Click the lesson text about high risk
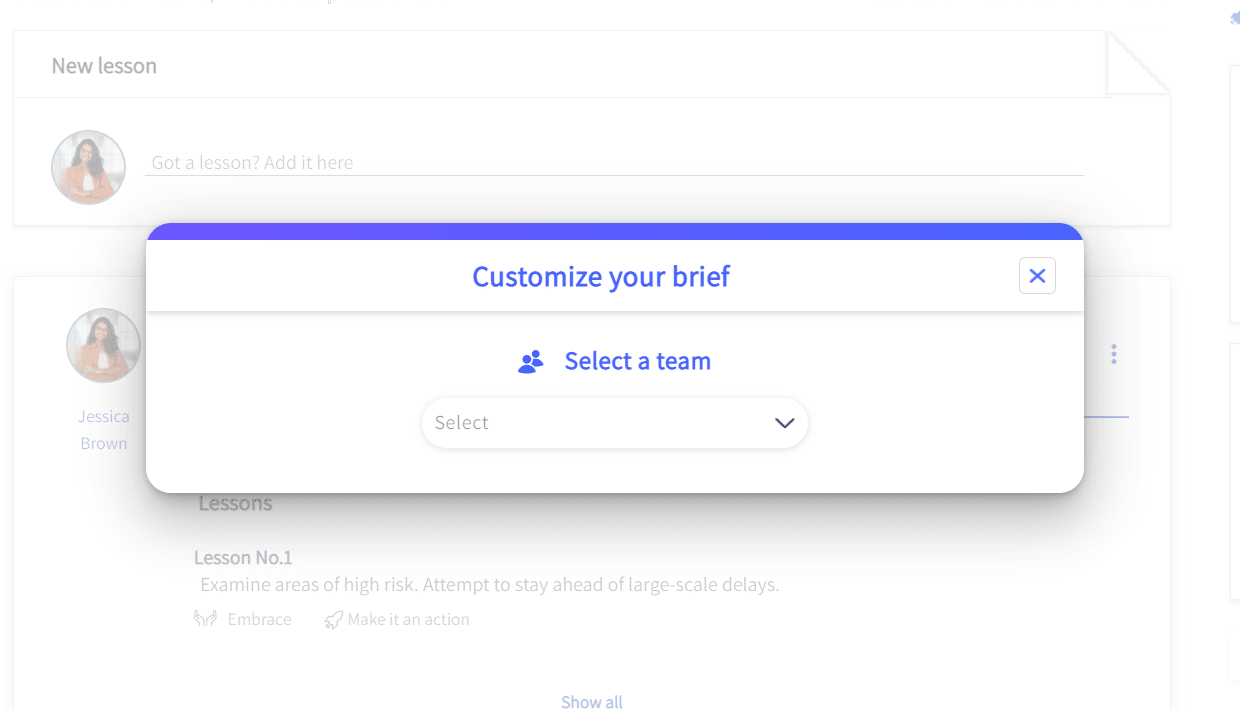This screenshot has height=711, width=1240. [x=489, y=584]
